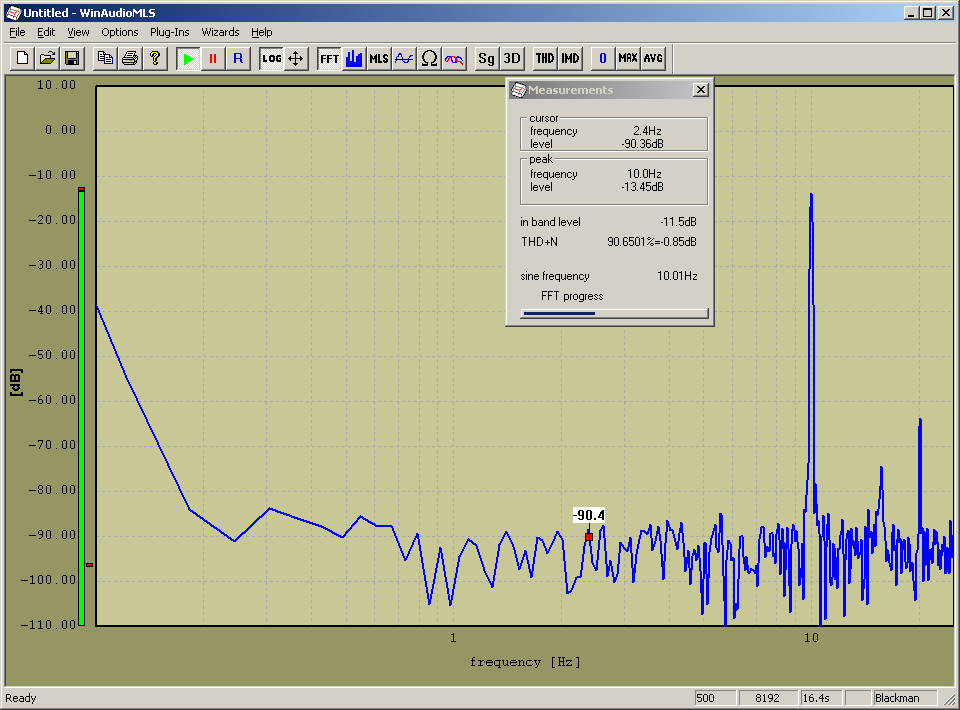
Task: Click the AVG averaging button
Action: click(653, 58)
